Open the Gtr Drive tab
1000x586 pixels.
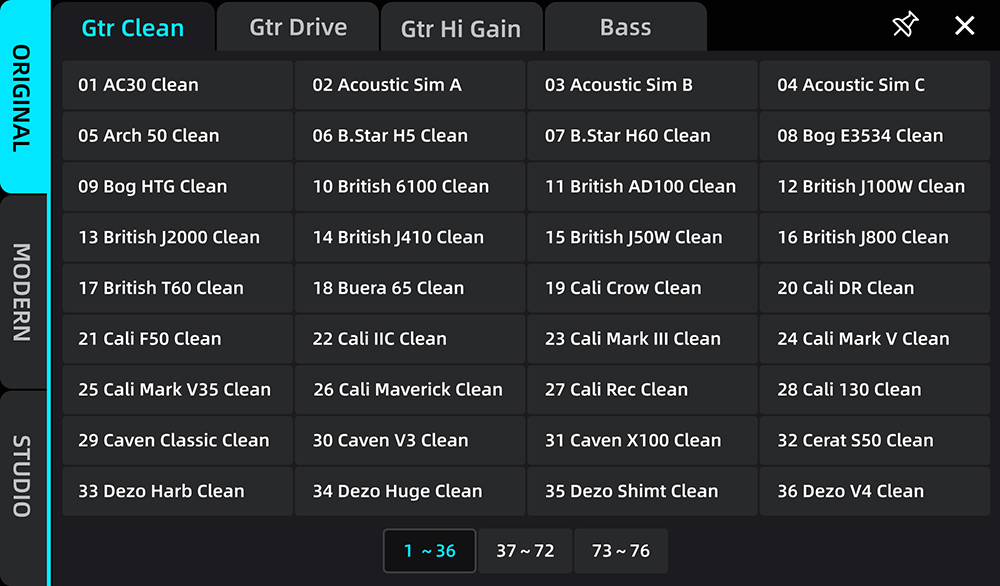(x=298, y=27)
